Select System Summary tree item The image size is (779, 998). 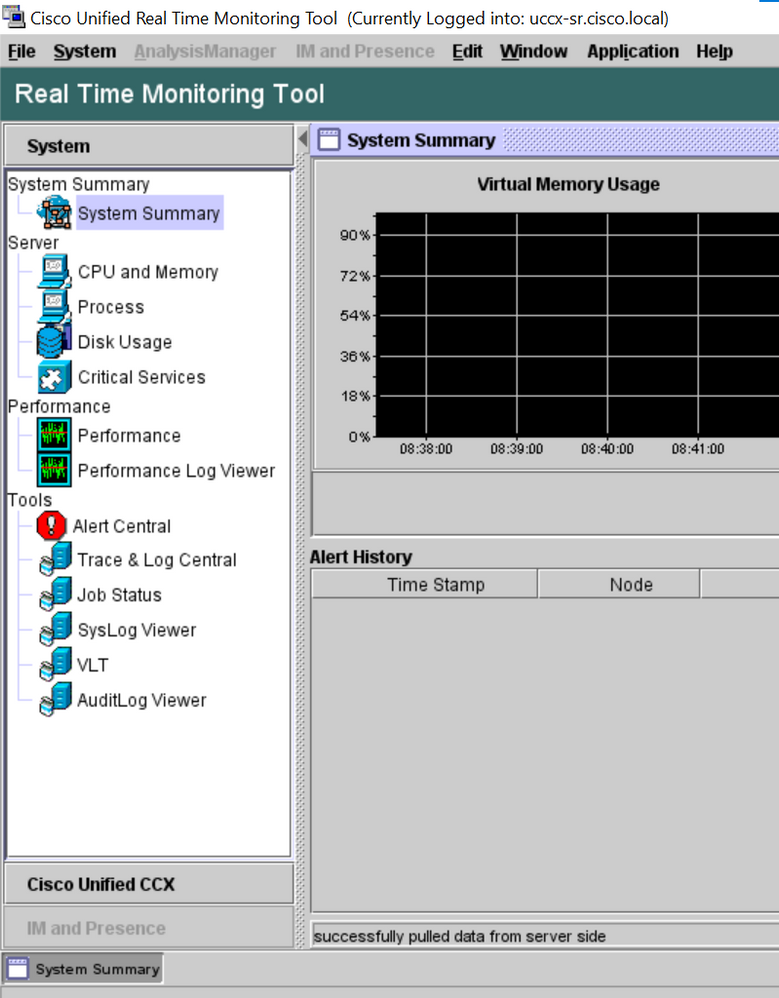[149, 213]
